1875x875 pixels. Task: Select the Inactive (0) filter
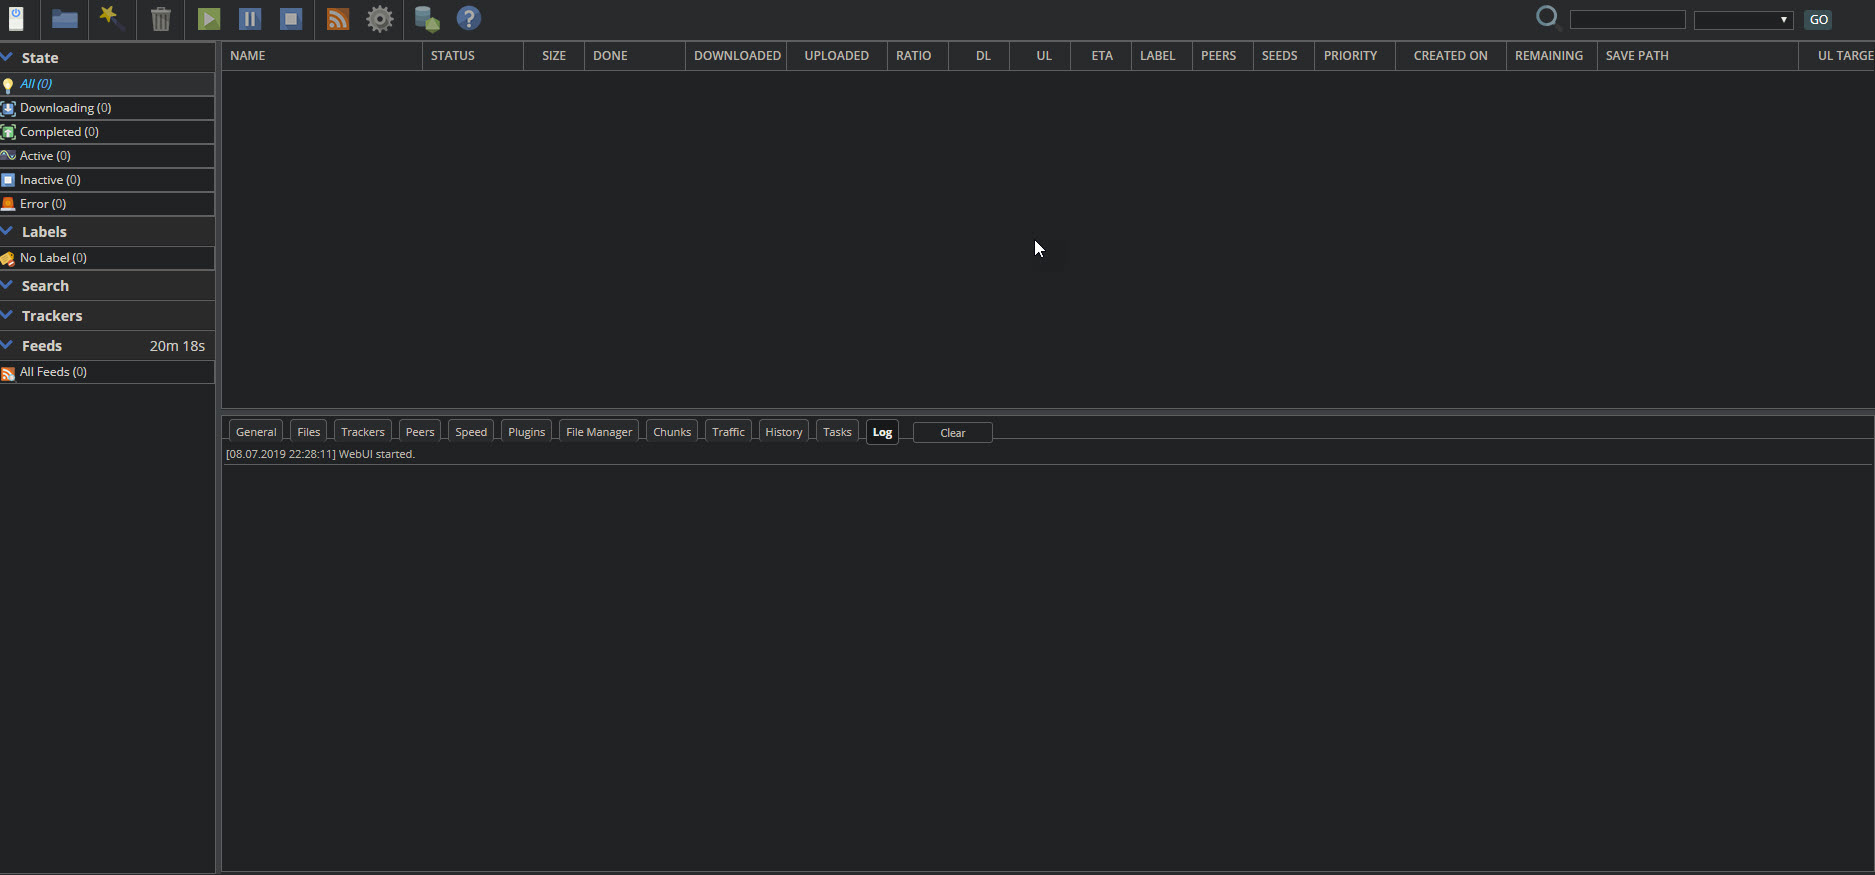point(107,180)
